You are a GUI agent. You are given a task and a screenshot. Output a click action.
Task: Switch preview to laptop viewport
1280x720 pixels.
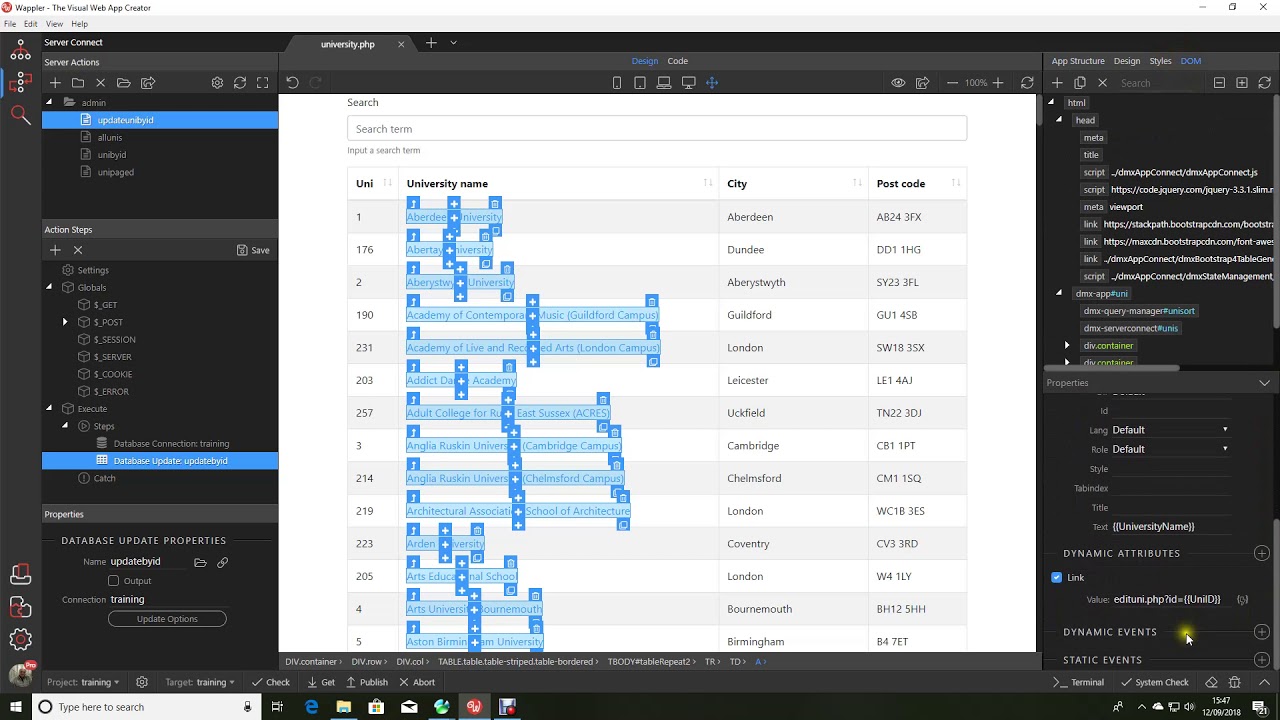(664, 83)
